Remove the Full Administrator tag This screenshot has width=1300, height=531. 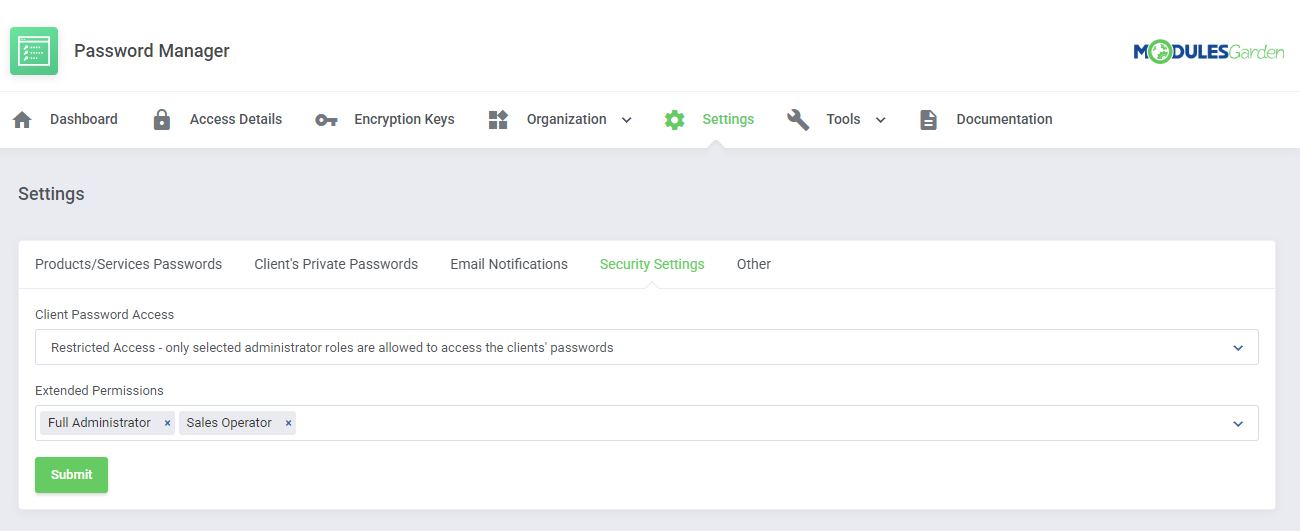click(167, 424)
